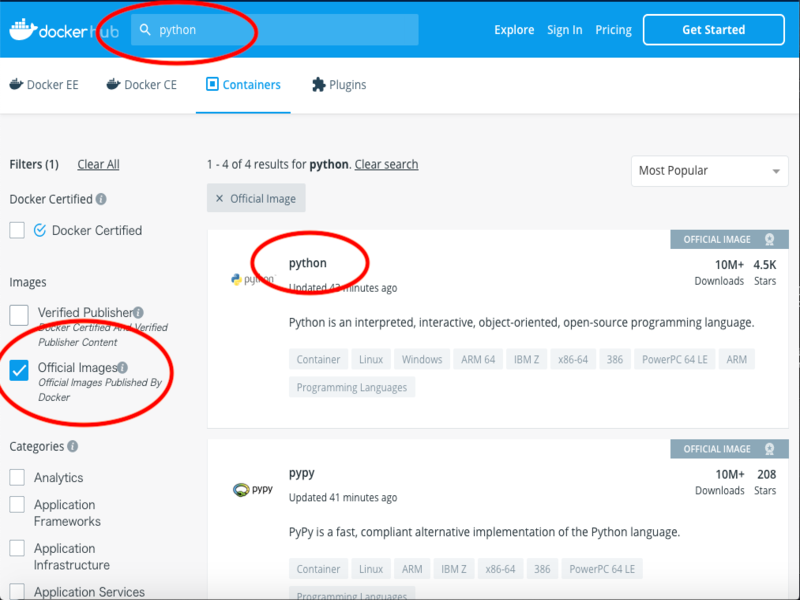
Task: Click the Plugins puzzle piece icon
Action: click(x=318, y=85)
